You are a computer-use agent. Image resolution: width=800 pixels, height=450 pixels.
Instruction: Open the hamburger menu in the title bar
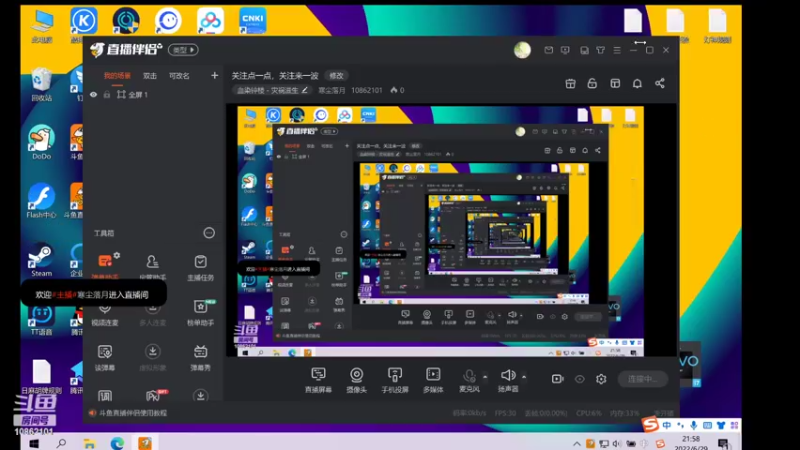click(x=617, y=50)
